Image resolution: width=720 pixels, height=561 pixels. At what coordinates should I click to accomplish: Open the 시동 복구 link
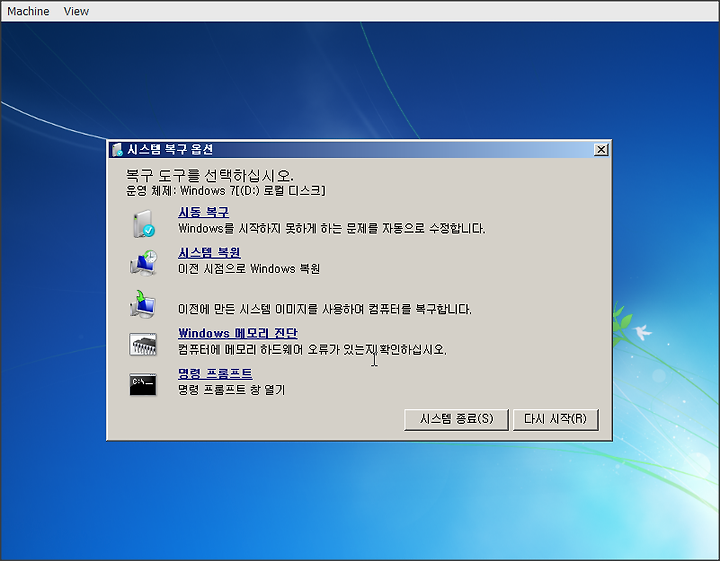tap(203, 212)
